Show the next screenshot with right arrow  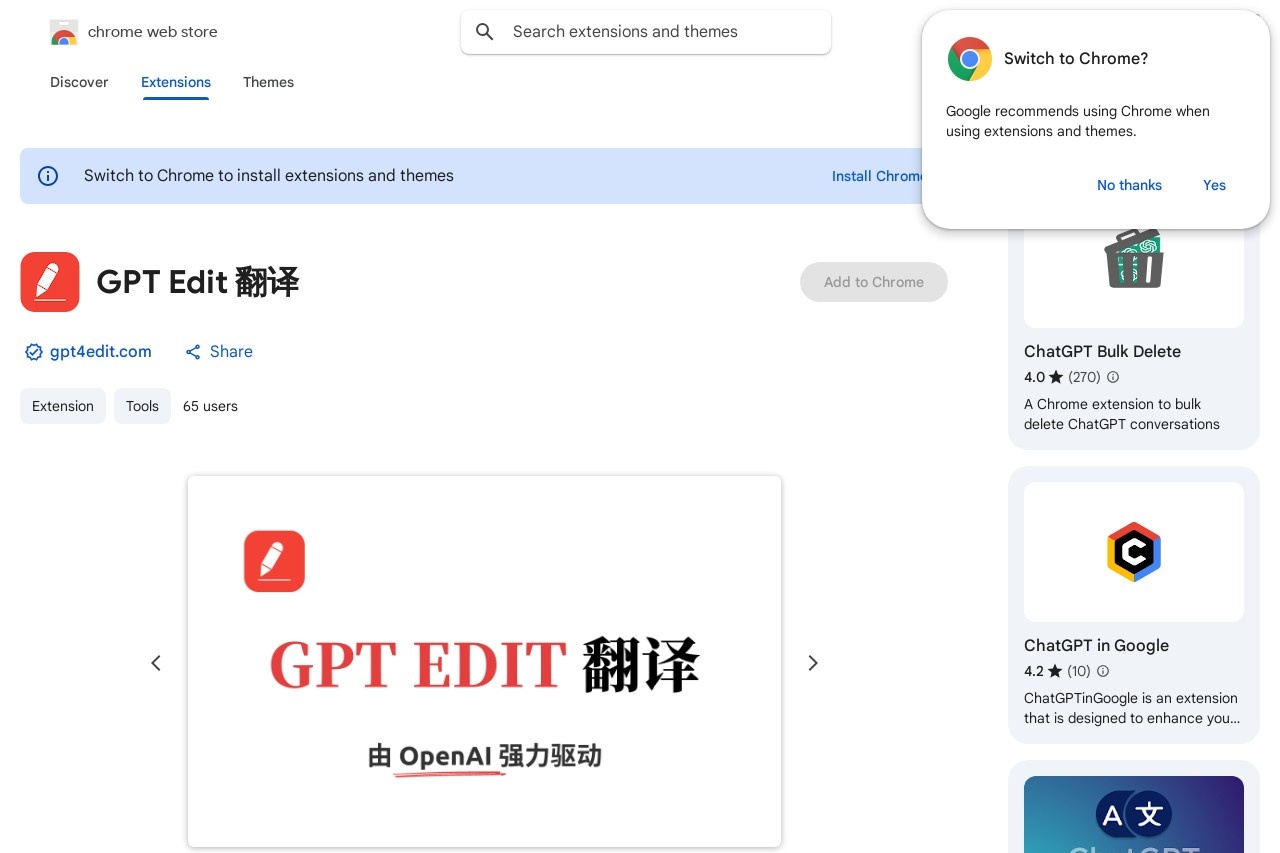click(x=813, y=663)
